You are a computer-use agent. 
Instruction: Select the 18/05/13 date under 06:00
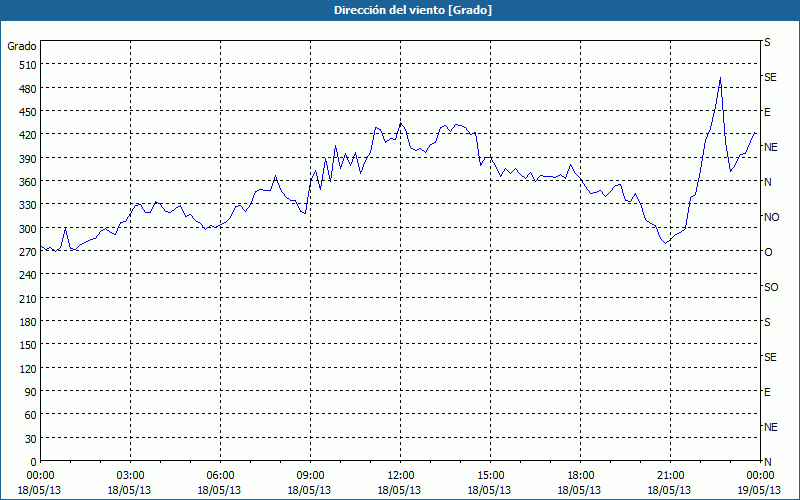[x=219, y=490]
